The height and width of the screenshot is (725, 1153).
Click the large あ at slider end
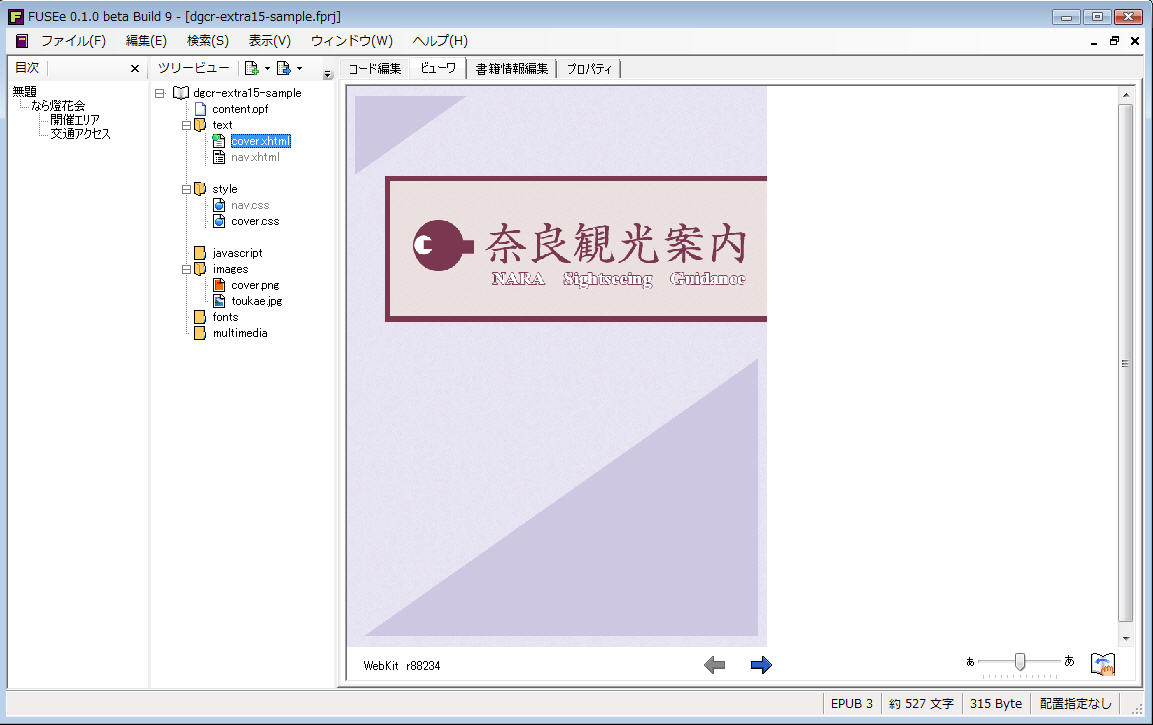tap(1069, 661)
